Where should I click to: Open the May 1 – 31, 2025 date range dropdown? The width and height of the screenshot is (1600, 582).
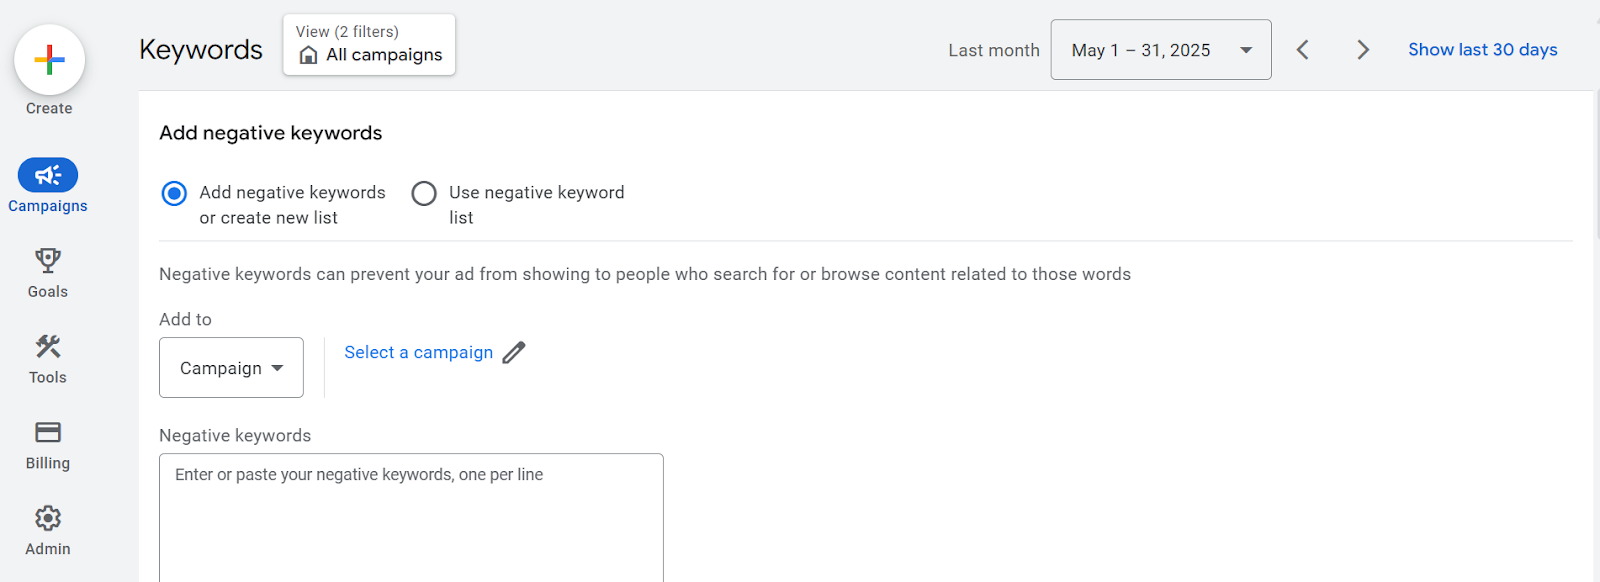tap(1161, 50)
